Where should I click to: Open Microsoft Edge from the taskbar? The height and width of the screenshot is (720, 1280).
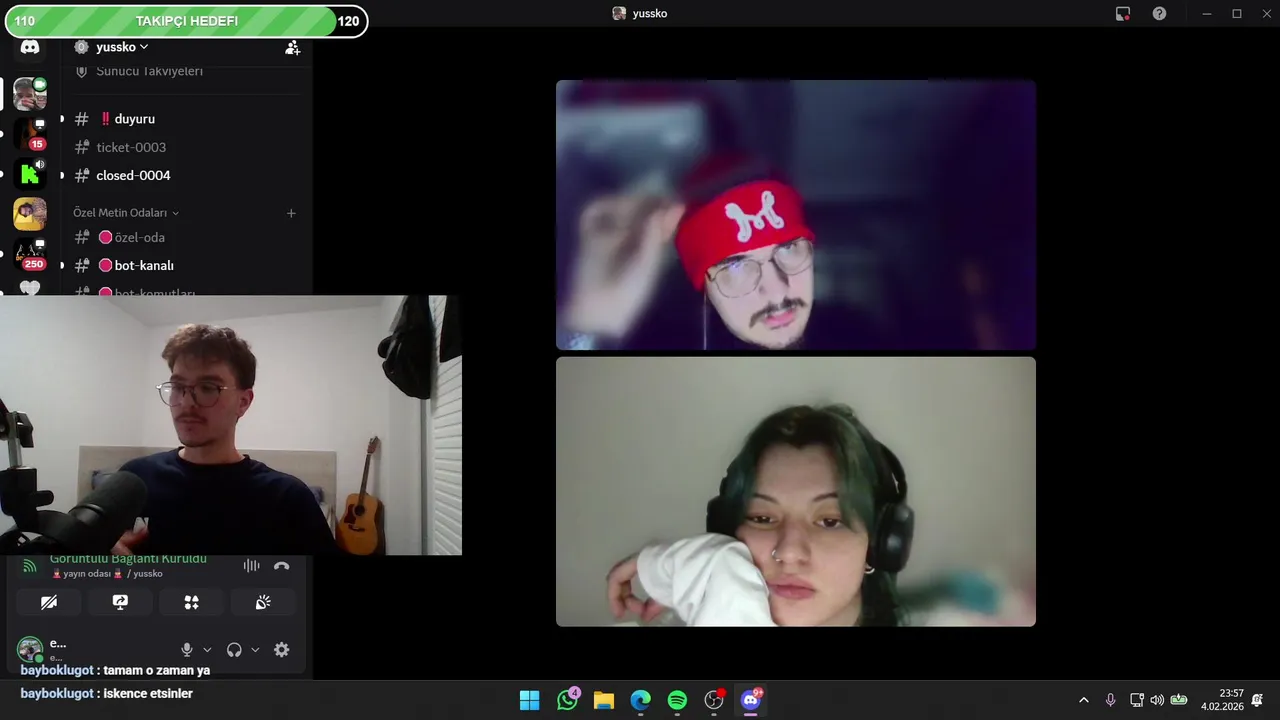pos(641,700)
